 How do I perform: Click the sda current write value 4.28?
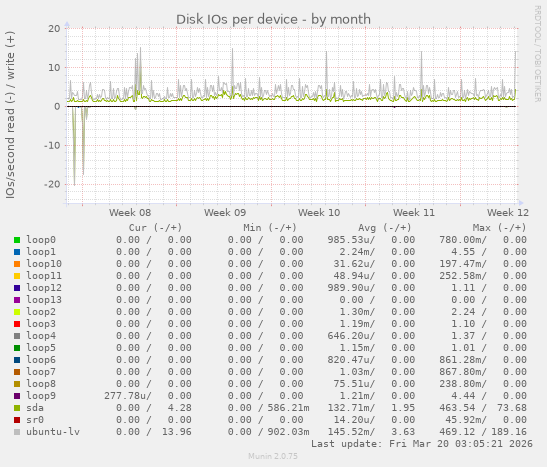pyautogui.click(x=180, y=408)
